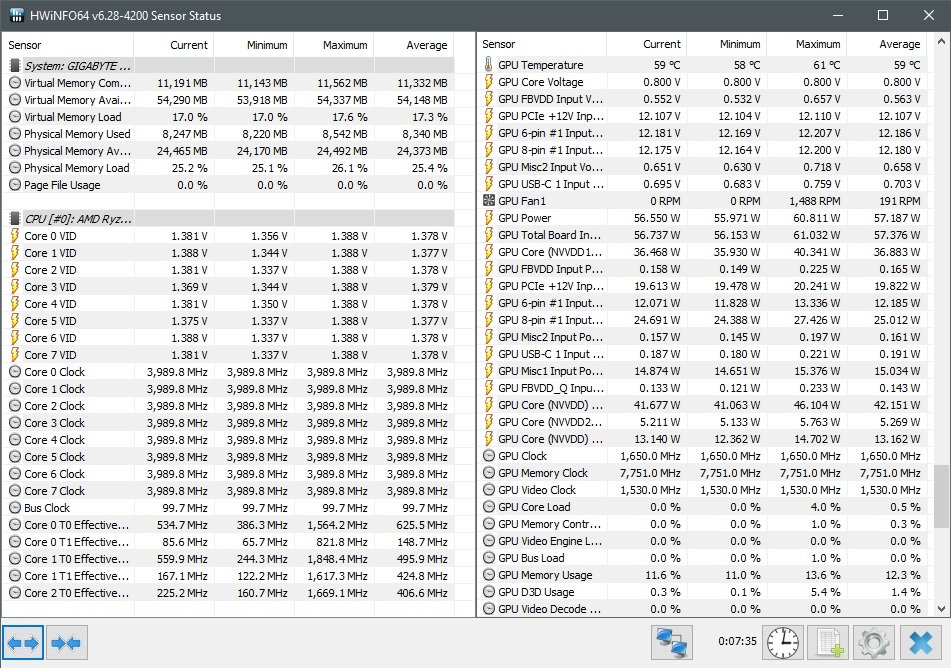
Task: Click the left panel Average column header
Action: point(414,45)
